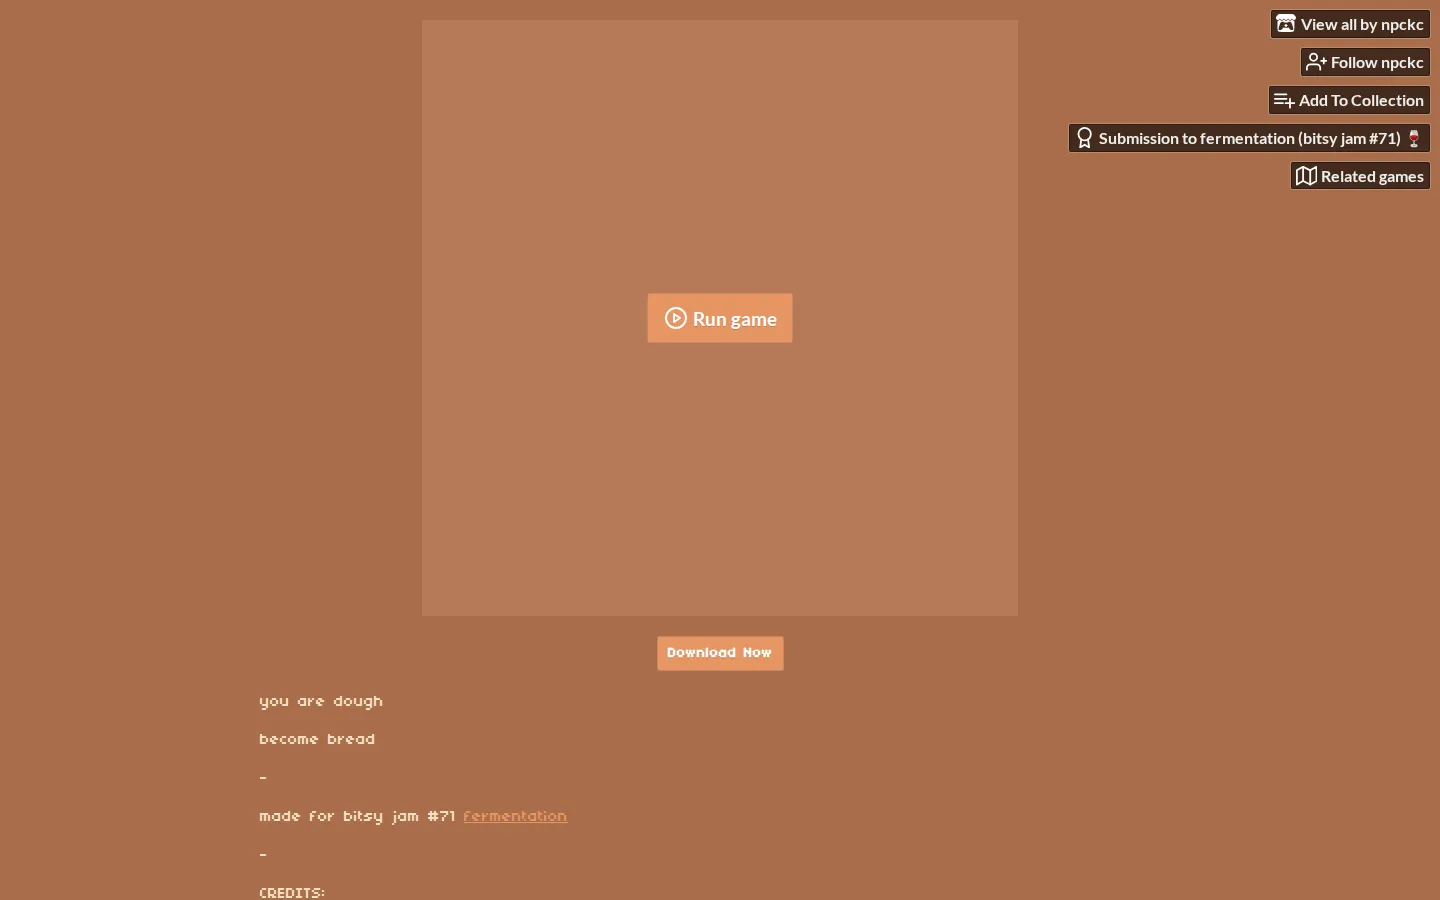Click the Run game button

pyautogui.click(x=720, y=318)
